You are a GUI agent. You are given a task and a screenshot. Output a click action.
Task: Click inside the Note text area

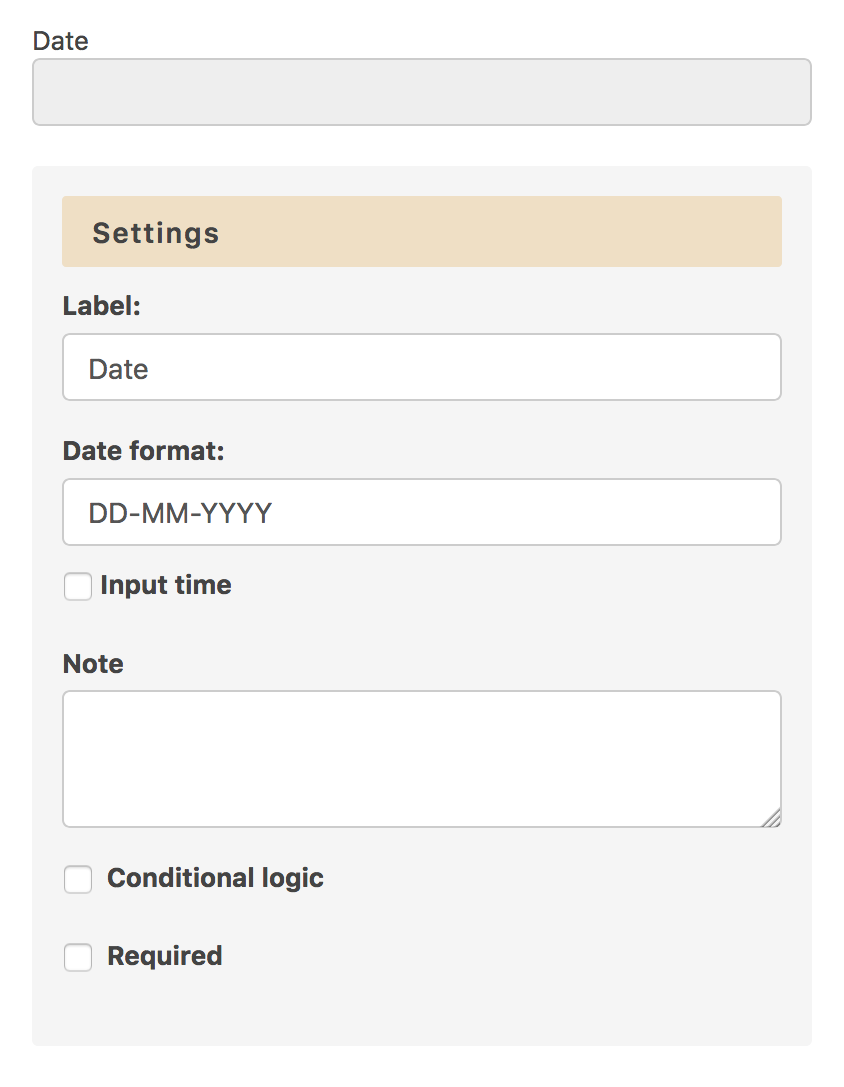pyautogui.click(x=420, y=758)
